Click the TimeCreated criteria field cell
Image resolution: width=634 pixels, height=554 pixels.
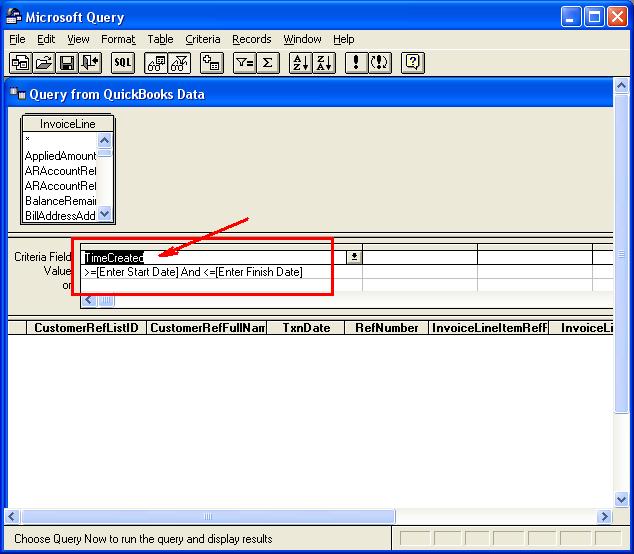pos(214,258)
